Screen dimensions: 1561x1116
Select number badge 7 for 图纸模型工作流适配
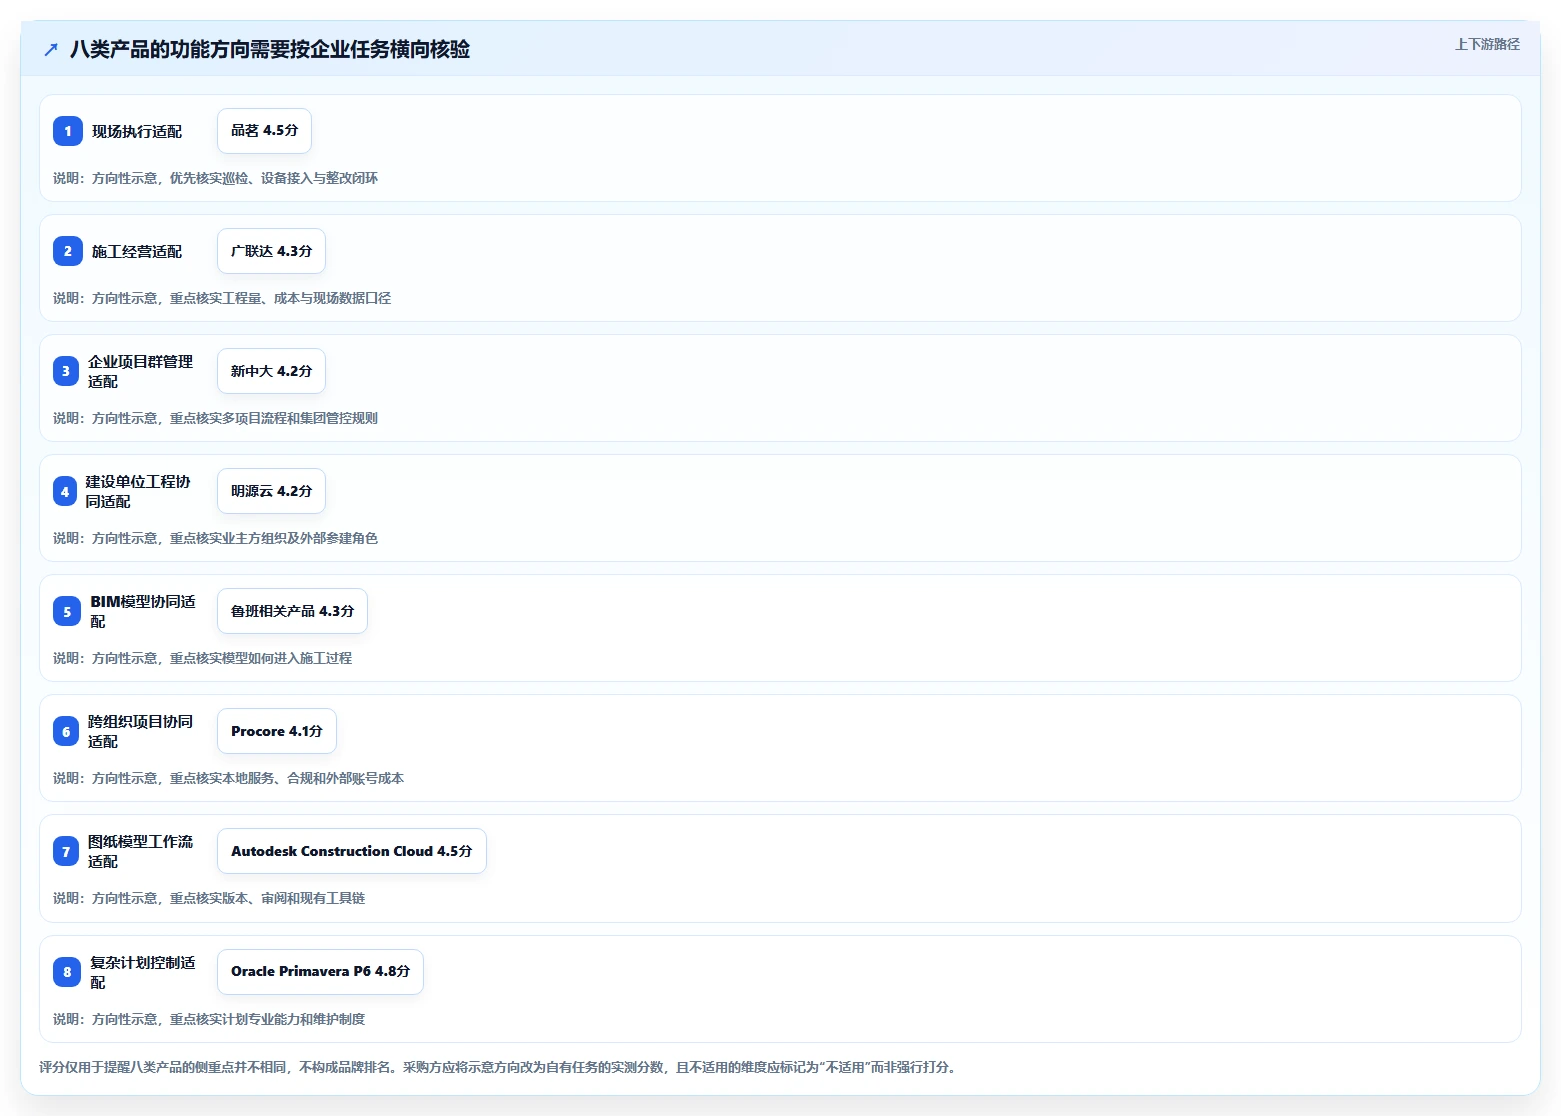[x=66, y=852]
